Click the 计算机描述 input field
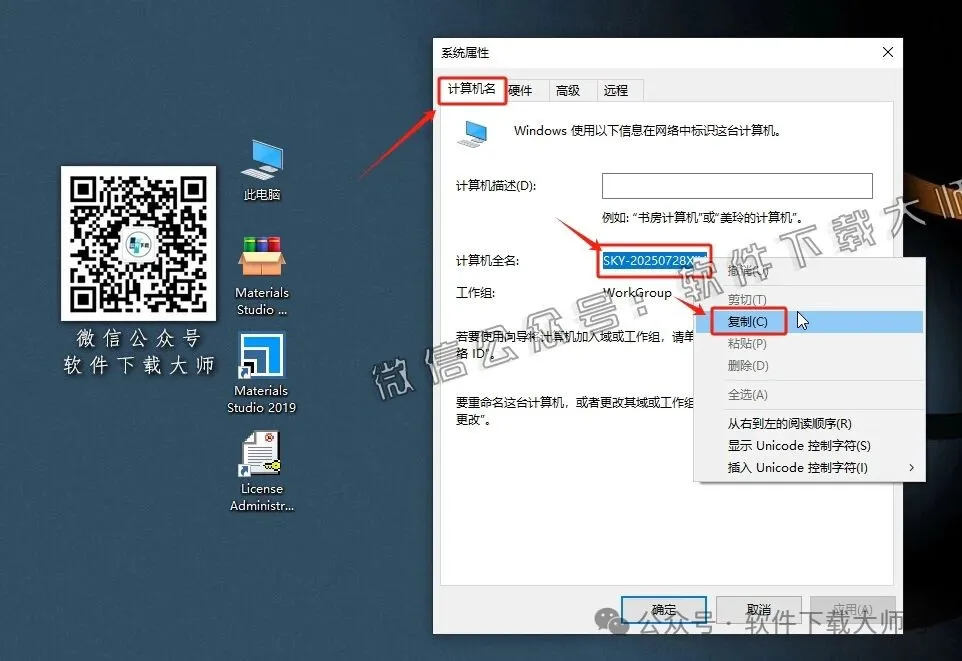This screenshot has height=661, width=962. click(x=737, y=185)
